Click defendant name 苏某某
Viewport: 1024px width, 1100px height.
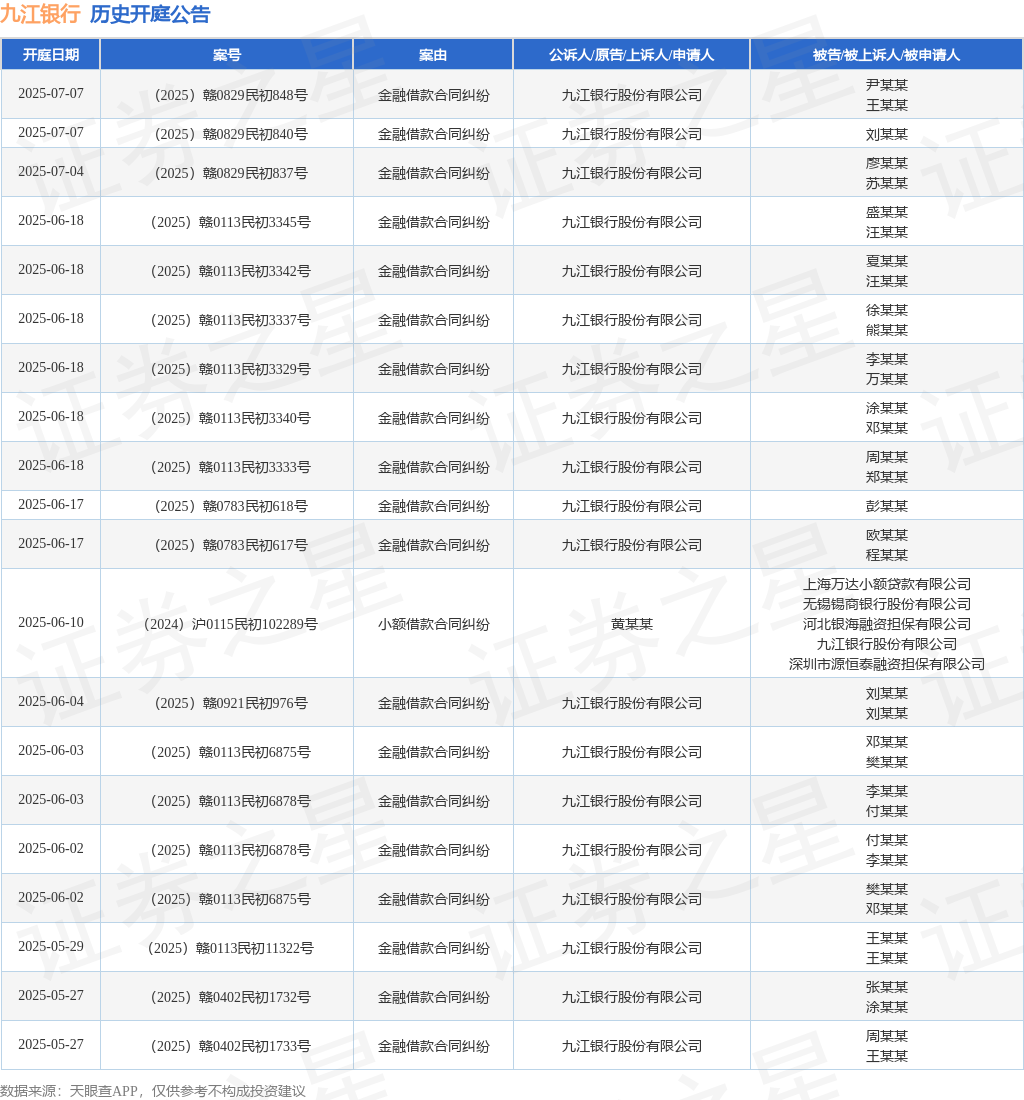click(x=887, y=183)
